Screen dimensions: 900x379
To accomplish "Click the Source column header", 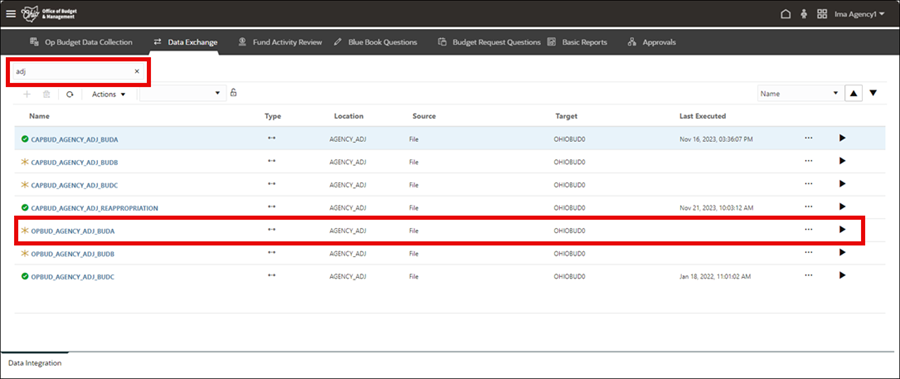I will point(424,116).
